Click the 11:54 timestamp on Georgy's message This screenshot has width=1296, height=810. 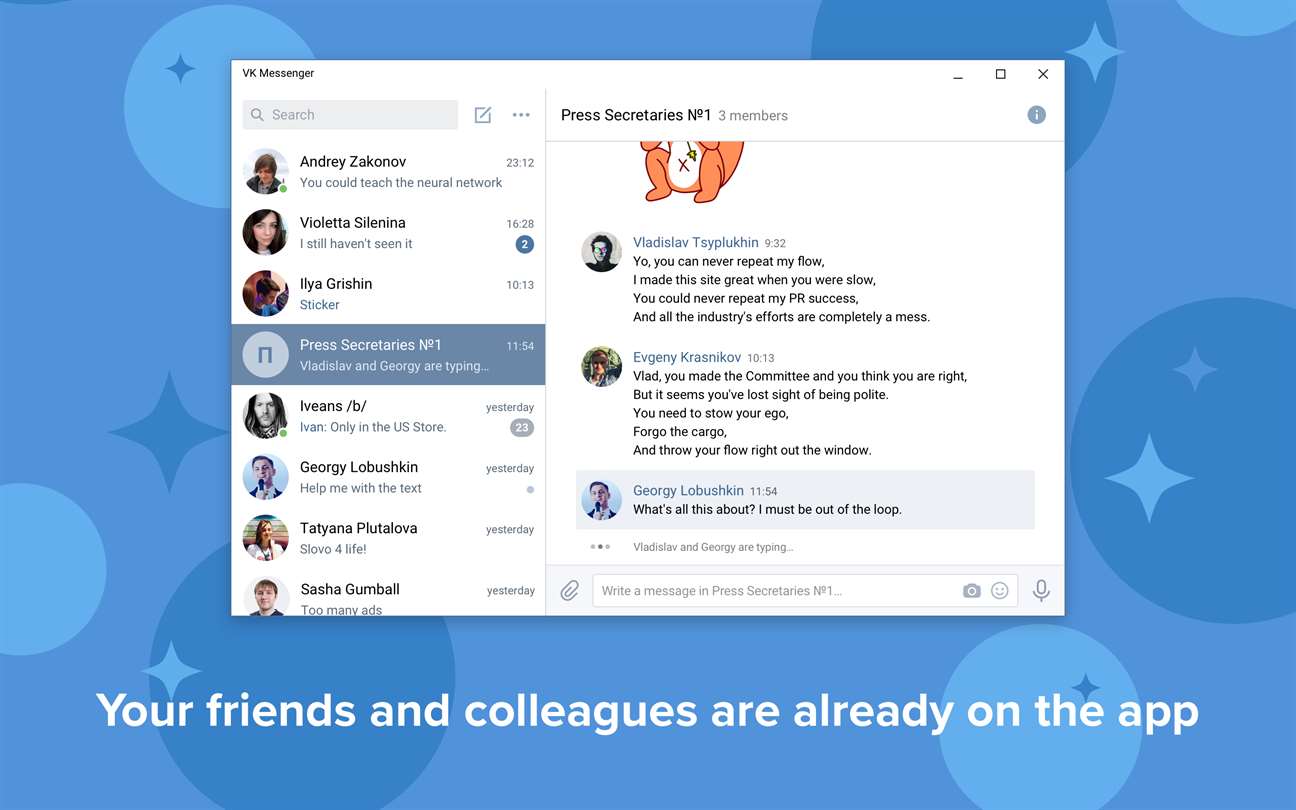[x=763, y=491]
